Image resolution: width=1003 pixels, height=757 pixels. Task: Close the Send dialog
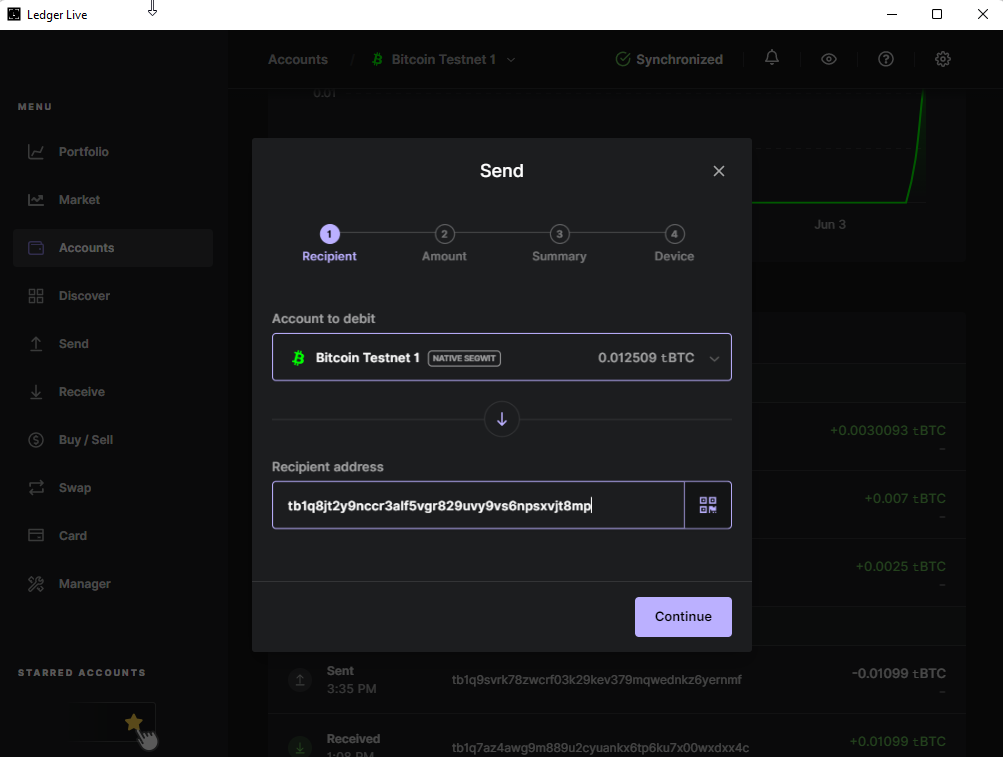[x=718, y=171]
